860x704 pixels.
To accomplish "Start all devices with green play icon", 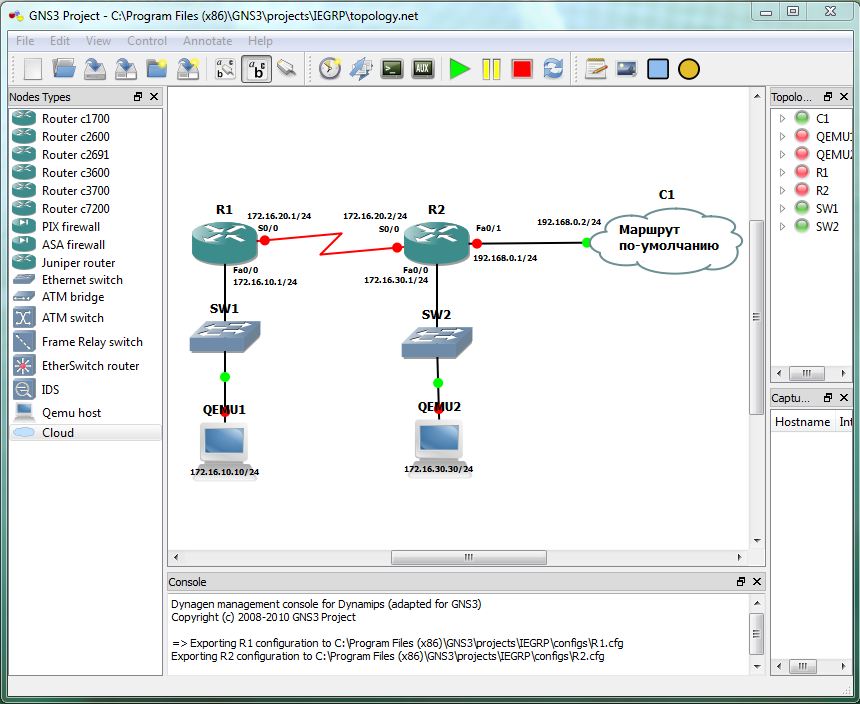I will [x=459, y=68].
